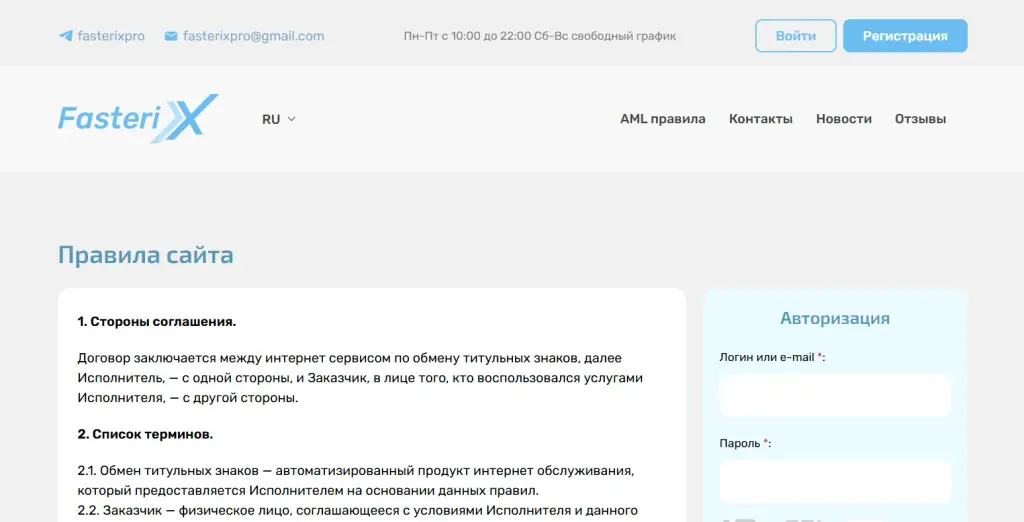Click the line 2.2. Заказчик — физическое лицо

click(357, 510)
